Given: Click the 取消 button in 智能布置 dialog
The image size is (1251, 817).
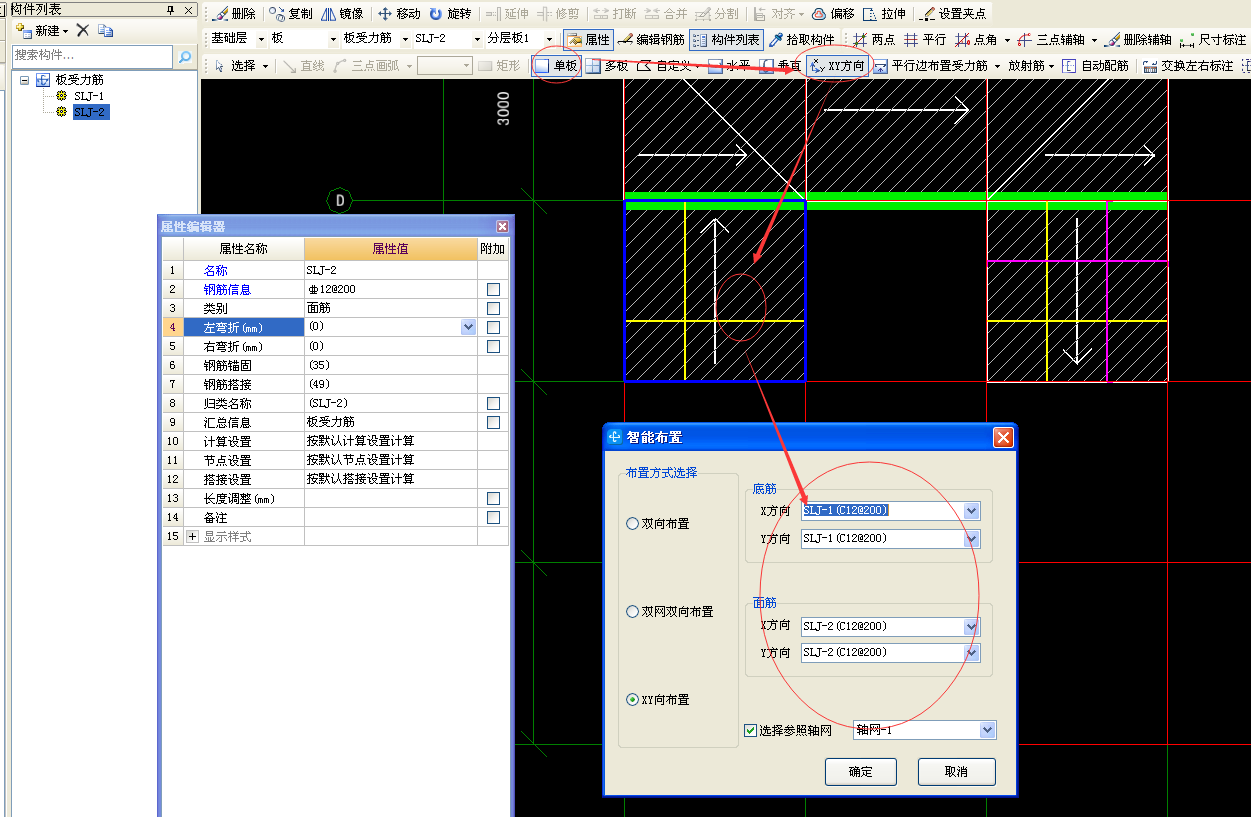Looking at the screenshot, I should click(956, 772).
